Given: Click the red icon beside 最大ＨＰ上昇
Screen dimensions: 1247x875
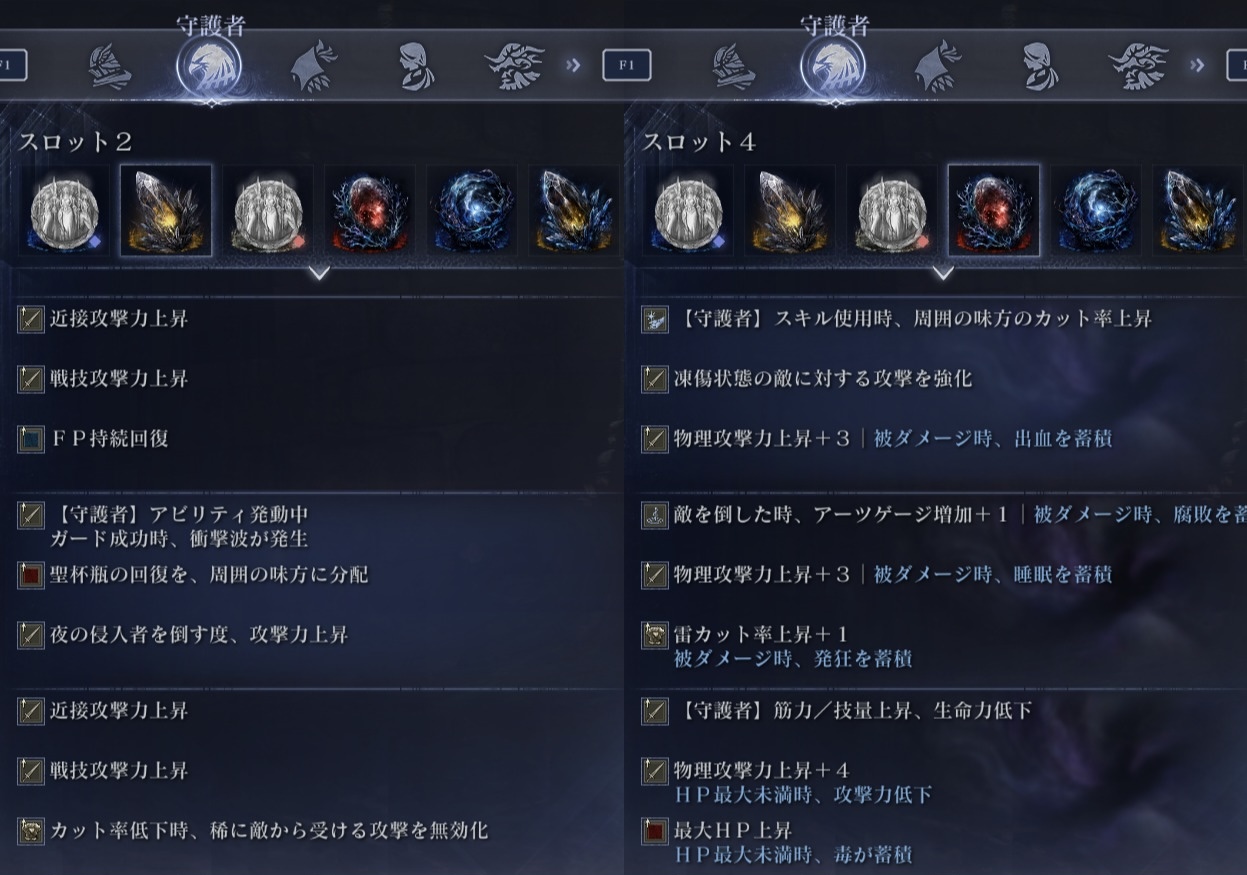Looking at the screenshot, I should (x=655, y=831).
